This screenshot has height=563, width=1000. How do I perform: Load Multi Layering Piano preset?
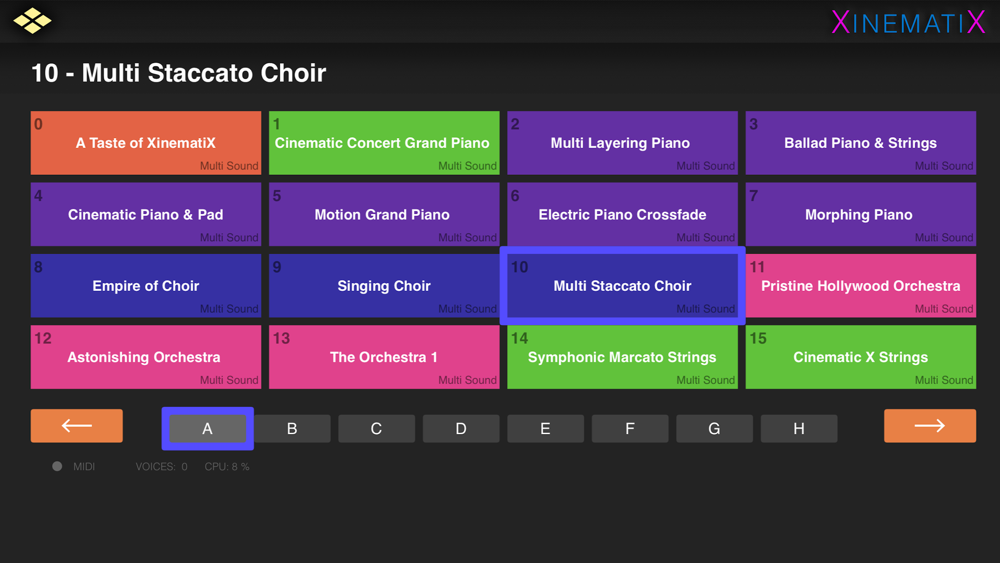point(622,144)
